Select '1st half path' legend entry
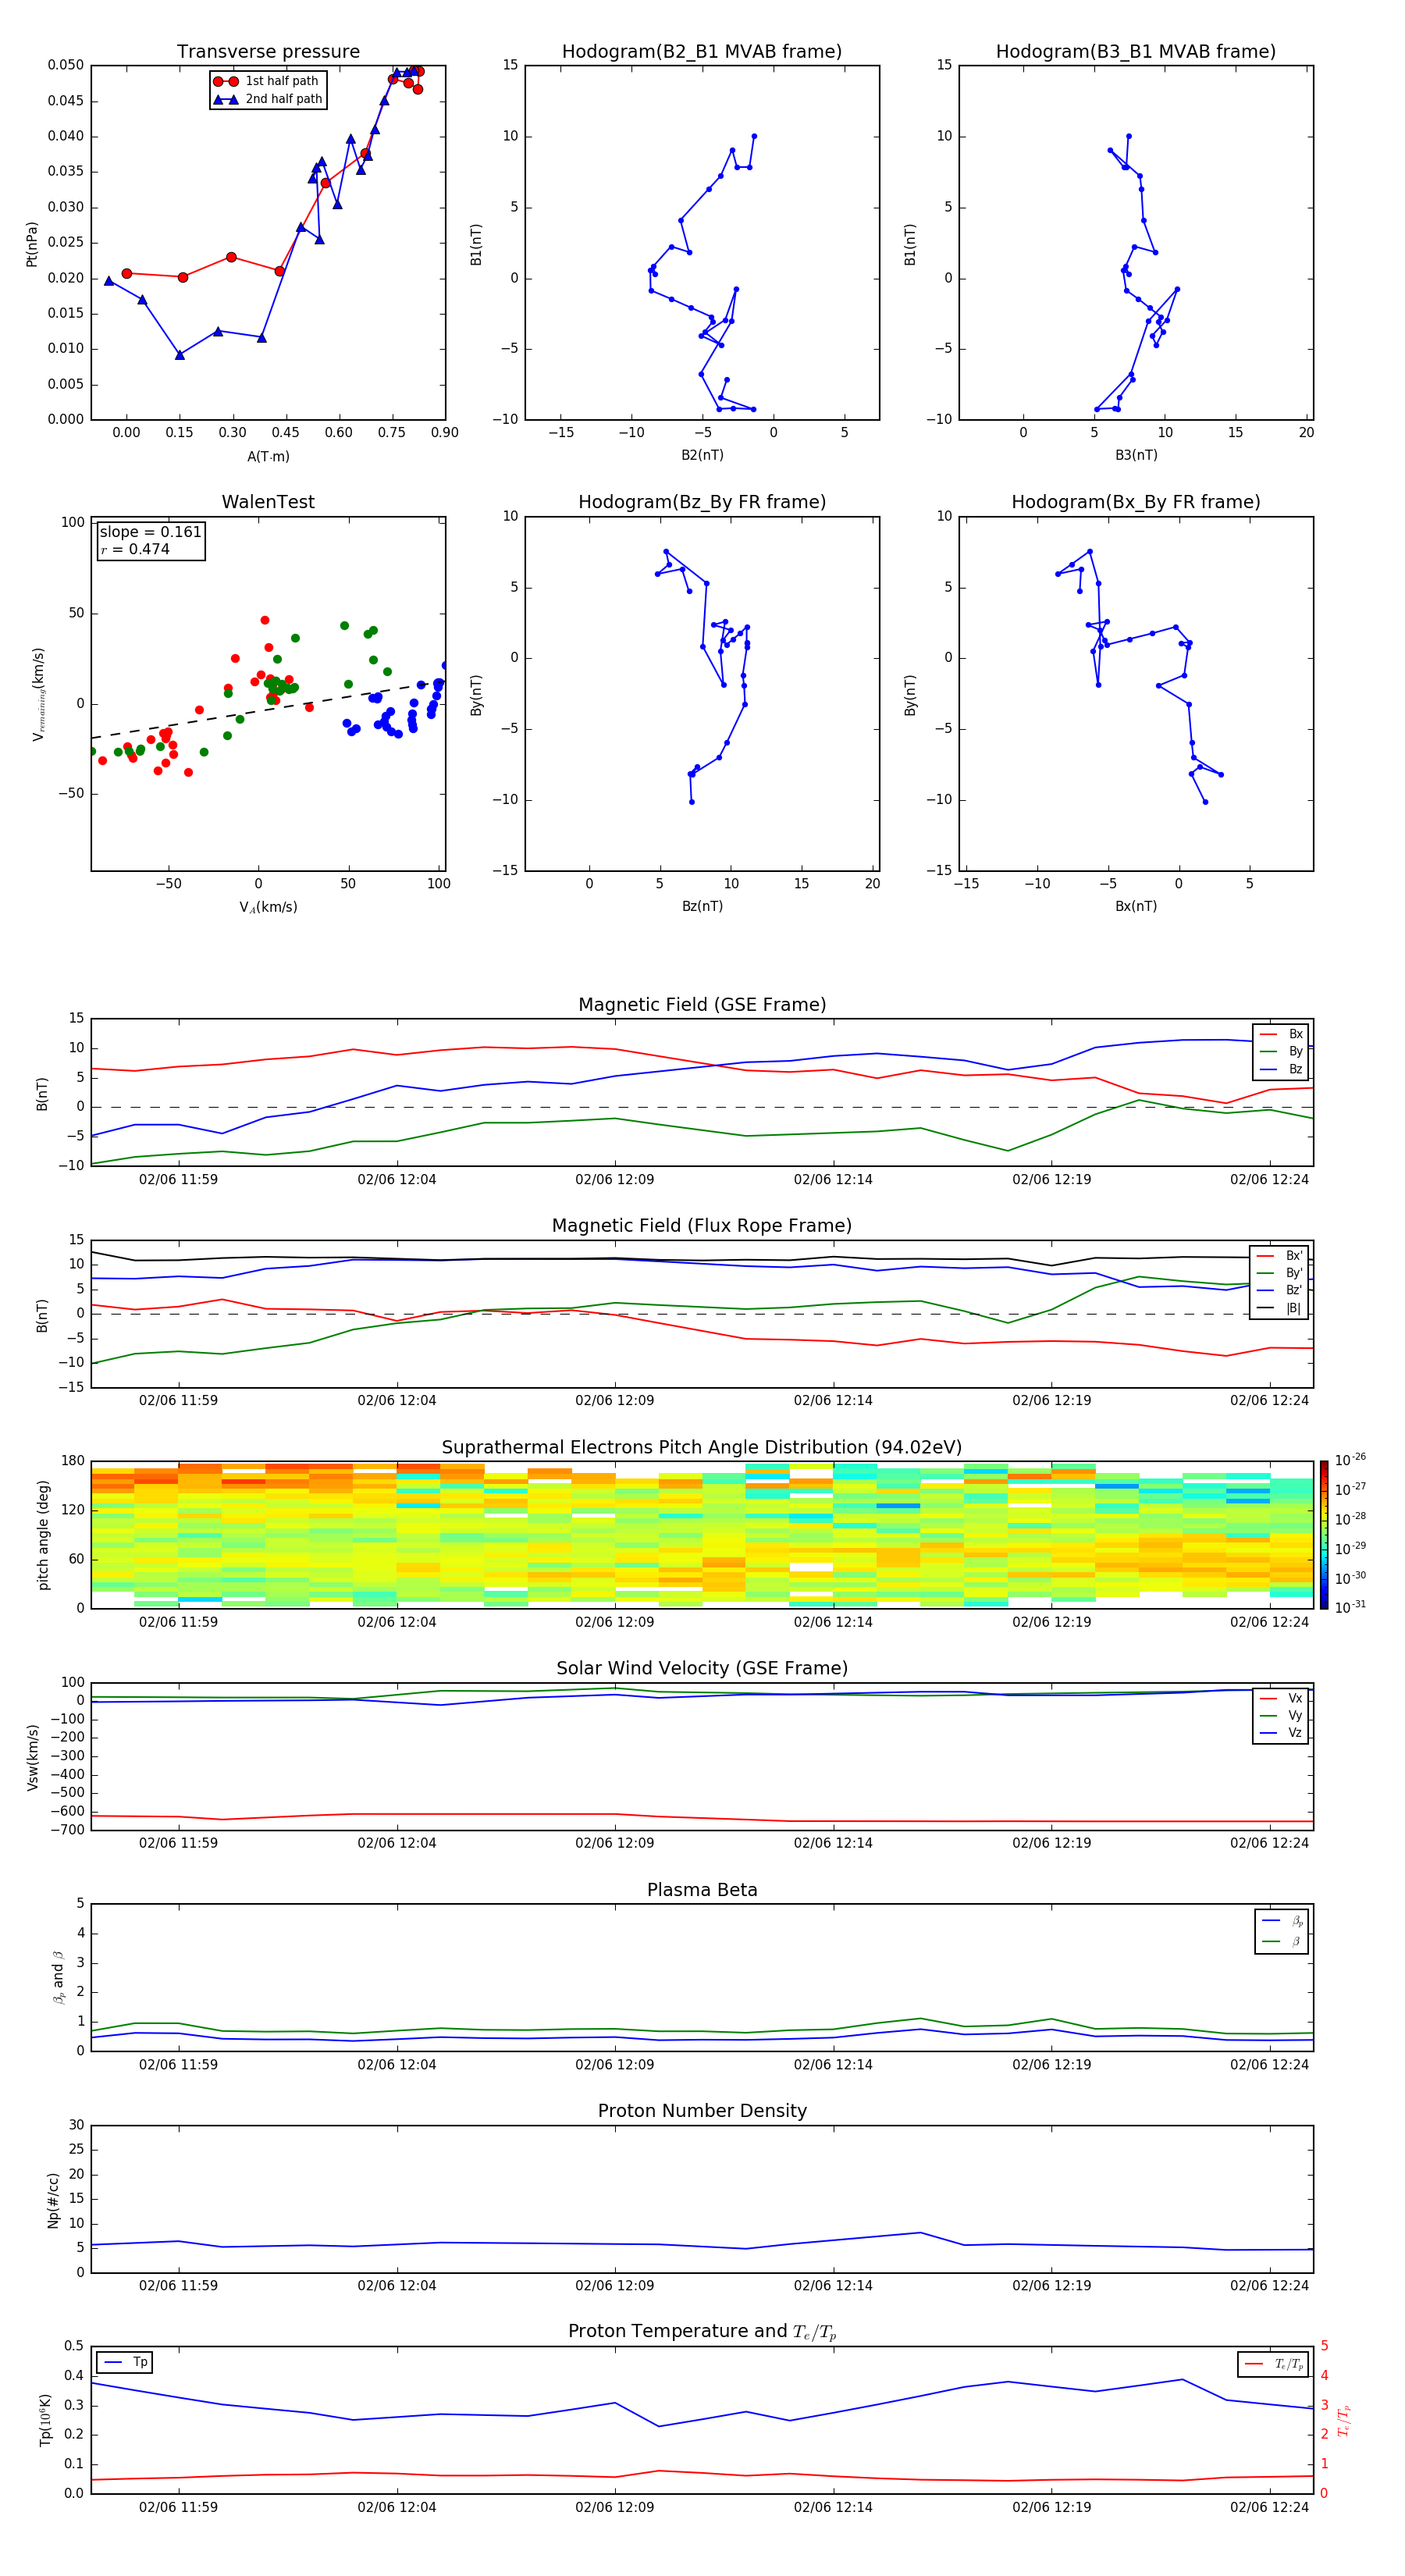 266,81
